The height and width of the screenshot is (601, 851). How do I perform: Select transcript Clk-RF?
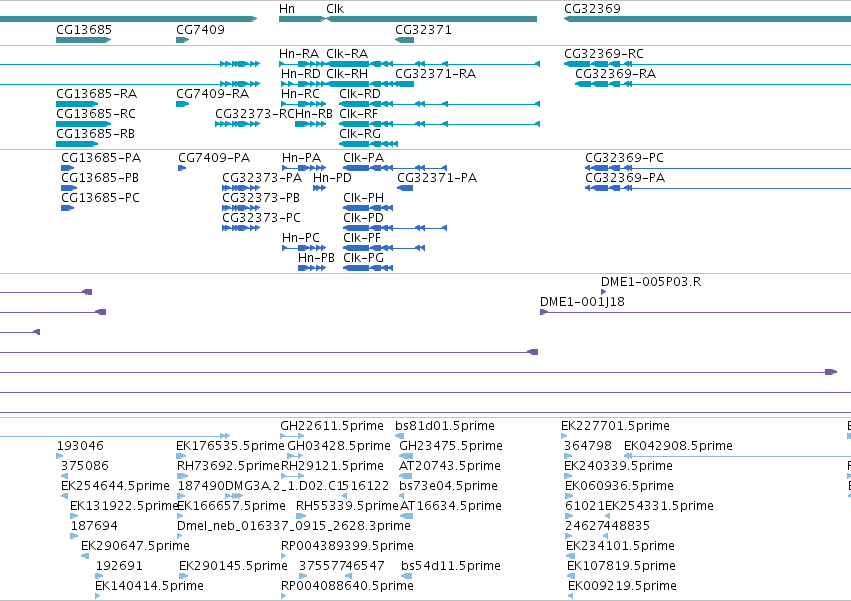(x=358, y=113)
